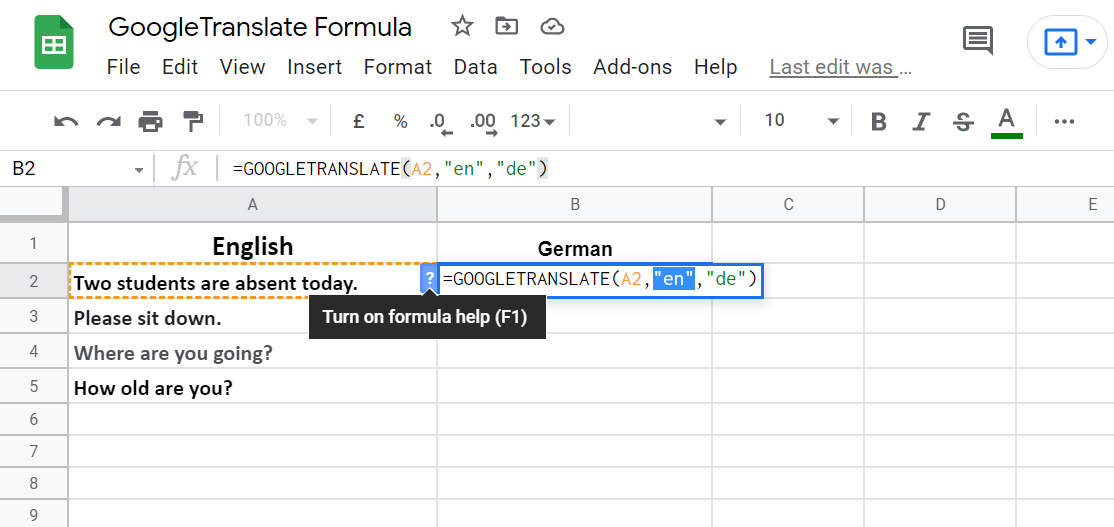
Task: Select cell A4 Where are you going?
Action: (x=252, y=353)
